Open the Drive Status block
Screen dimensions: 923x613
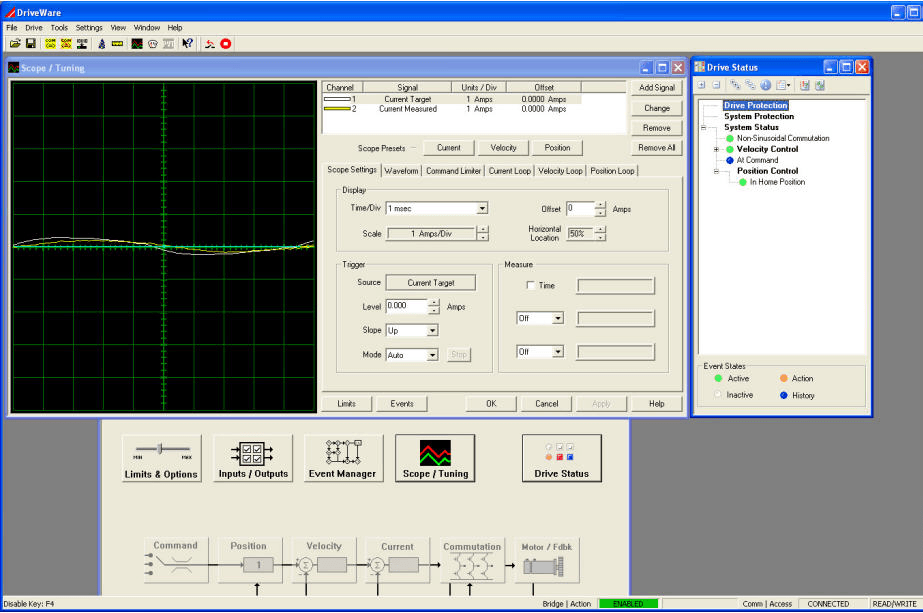[x=562, y=458]
